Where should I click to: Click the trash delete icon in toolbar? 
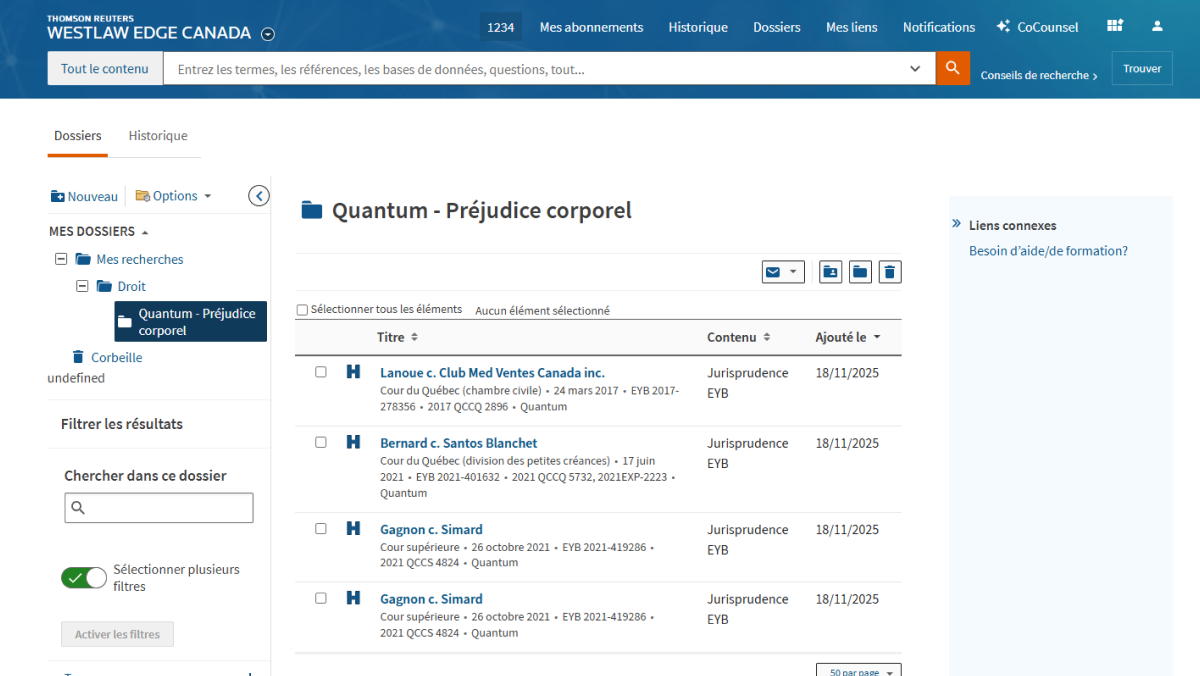tap(890, 271)
